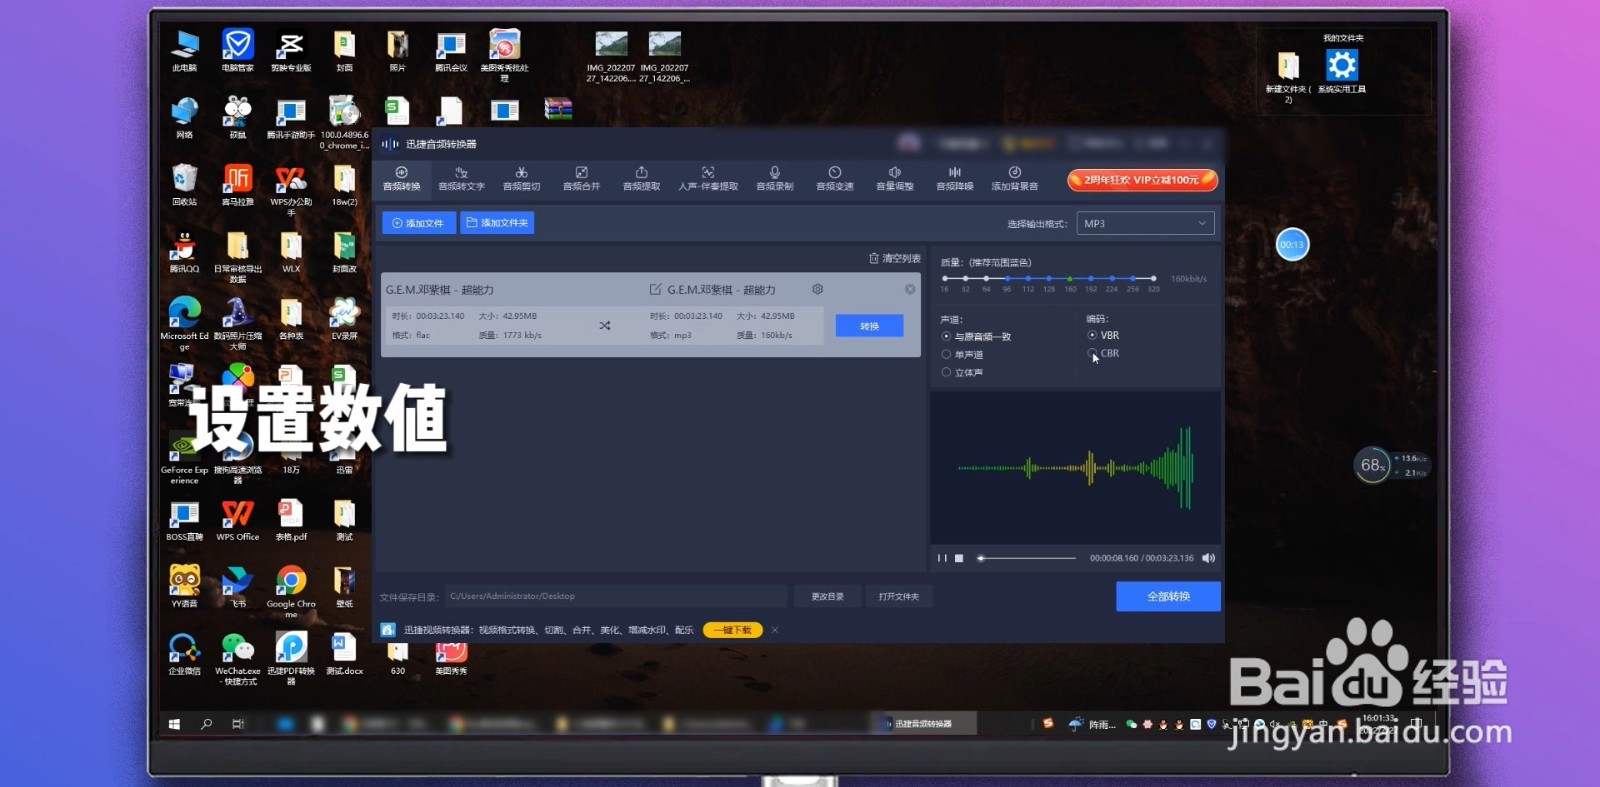
Task: Click the 68% performance floating widget
Action: tap(1372, 465)
